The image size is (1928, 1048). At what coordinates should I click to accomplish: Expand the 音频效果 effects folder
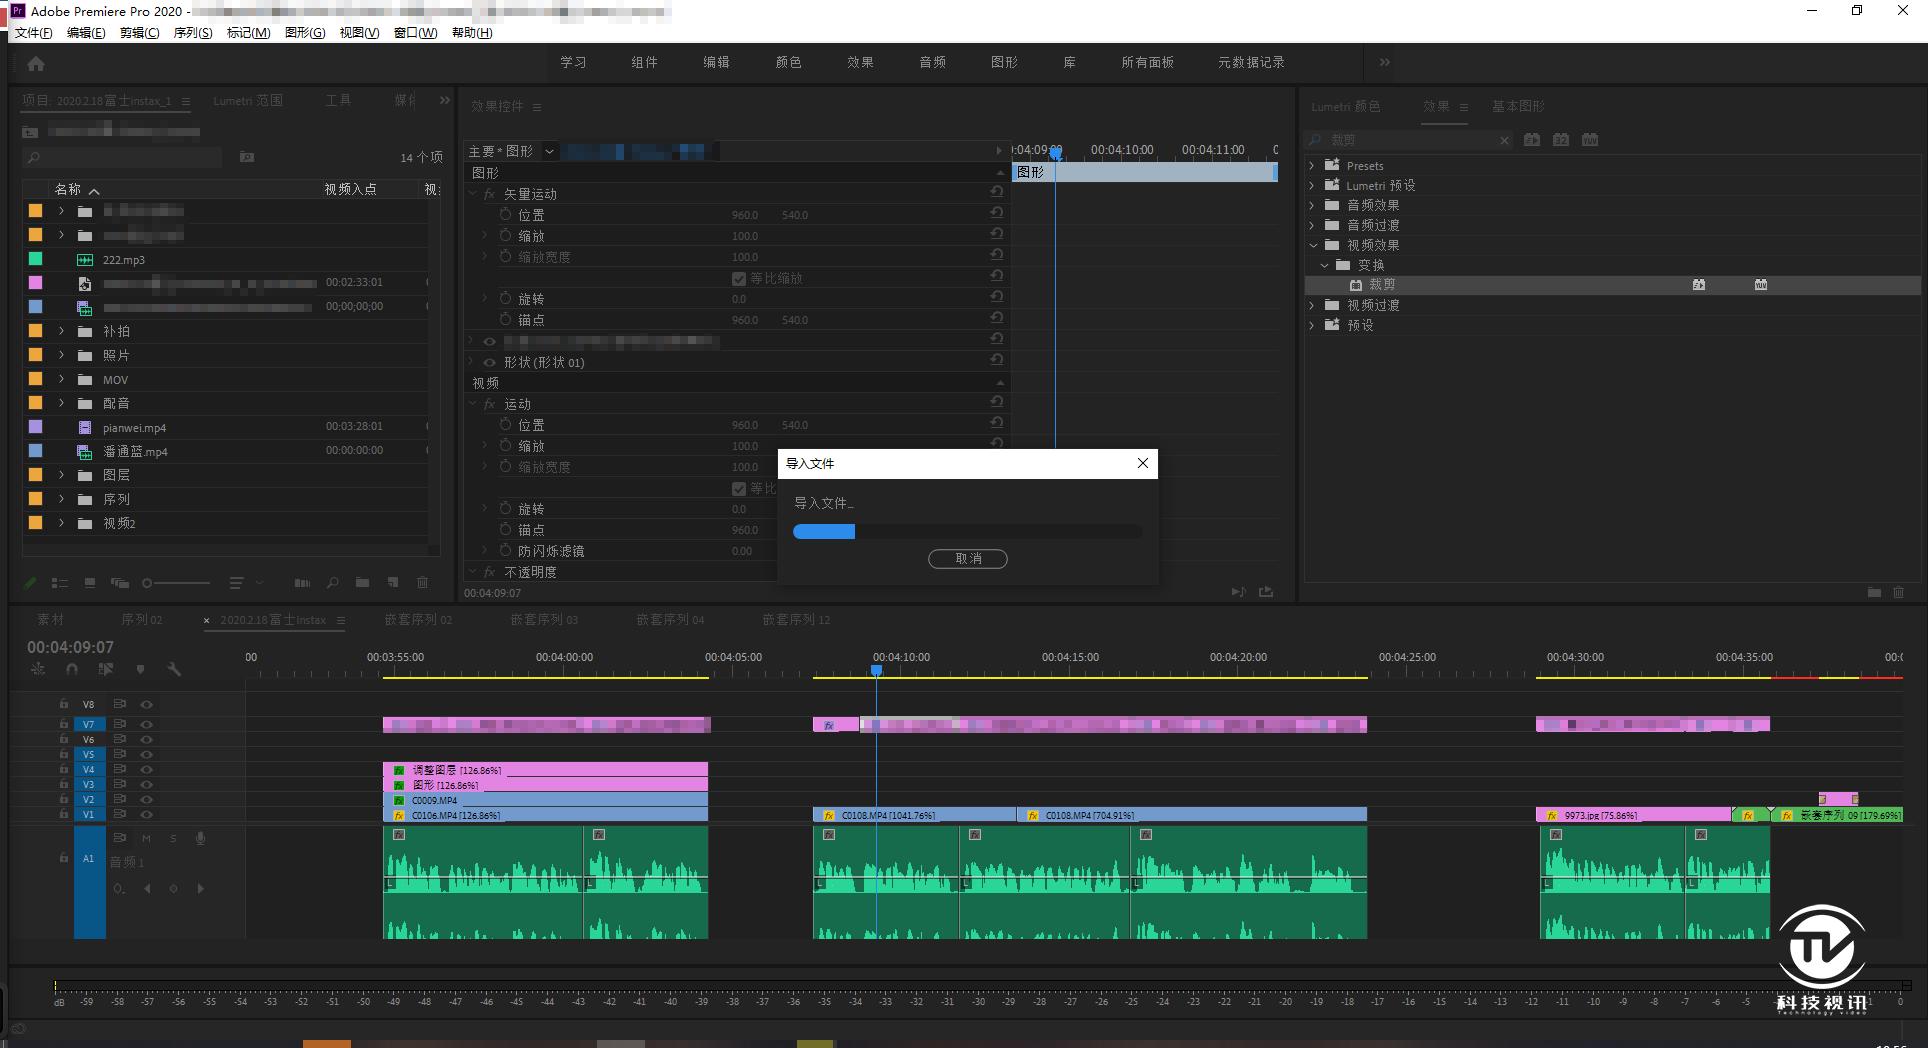[x=1312, y=205]
